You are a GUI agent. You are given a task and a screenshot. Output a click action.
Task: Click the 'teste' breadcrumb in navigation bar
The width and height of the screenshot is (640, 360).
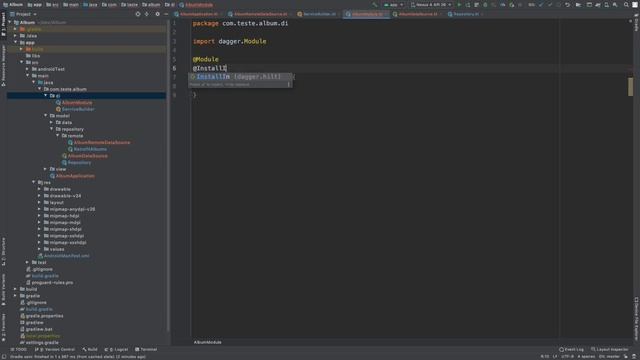pos(129,5)
